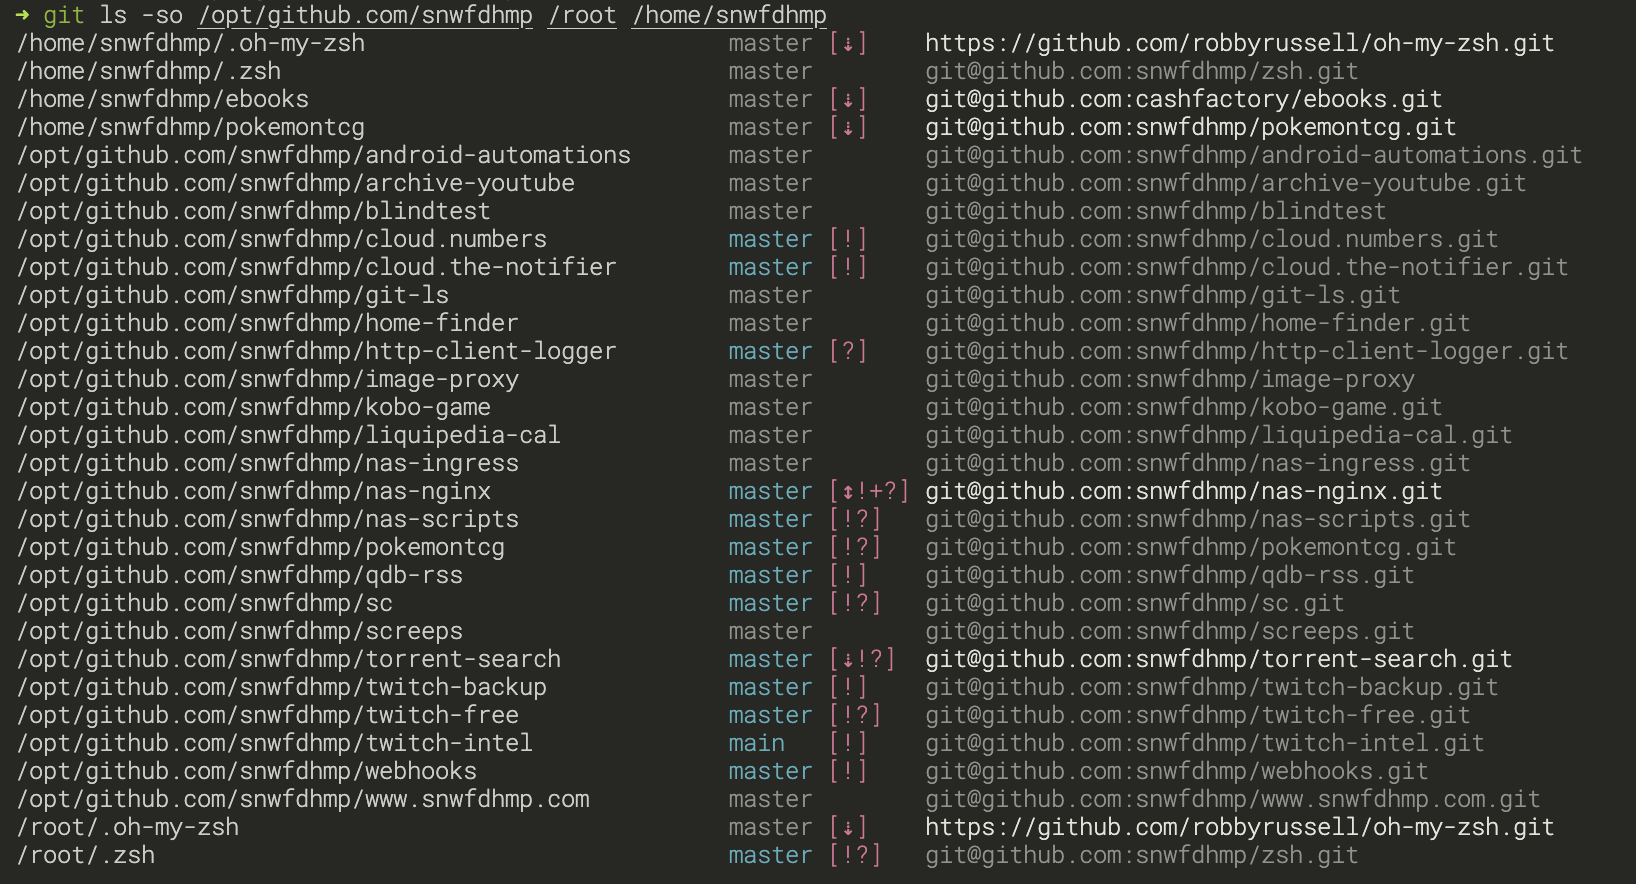1636x884 pixels.
Task: Click the /home/snwfdhmp/.oh-my-zsh path
Action: 191,44
